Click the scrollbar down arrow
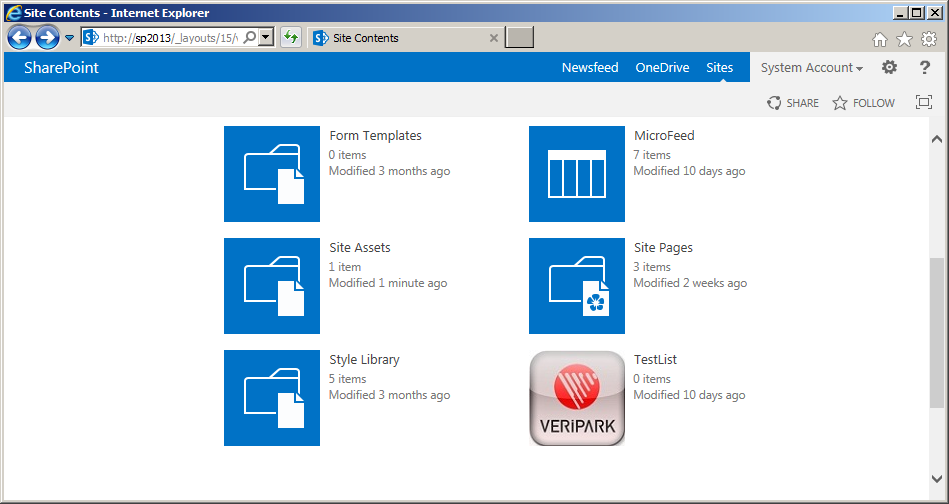The height and width of the screenshot is (504, 949). tap(936, 479)
